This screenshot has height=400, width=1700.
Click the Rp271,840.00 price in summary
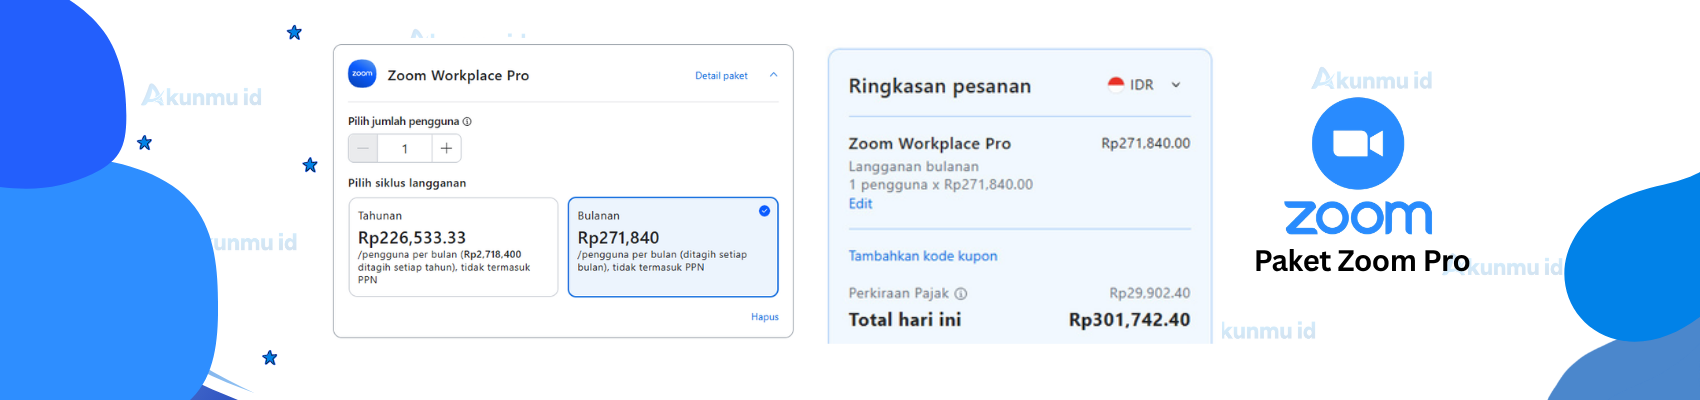[x=1146, y=143]
